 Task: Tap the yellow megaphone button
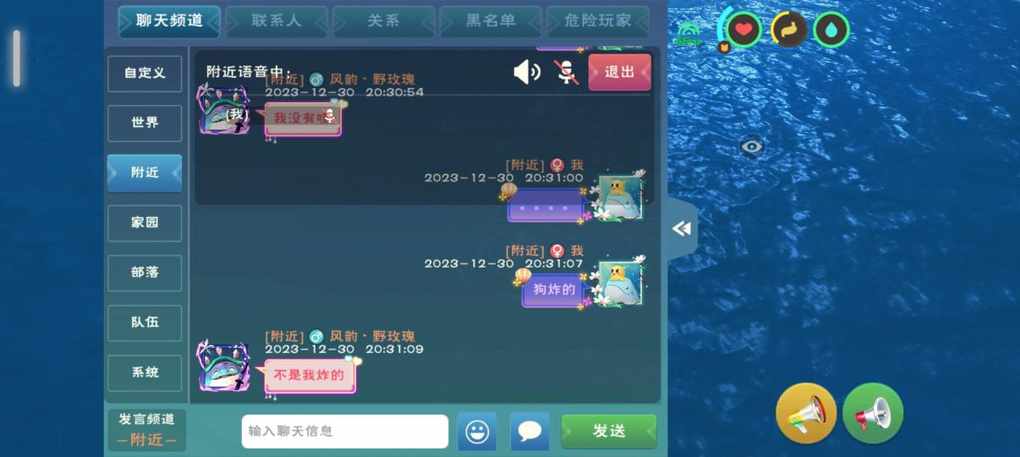point(806,413)
